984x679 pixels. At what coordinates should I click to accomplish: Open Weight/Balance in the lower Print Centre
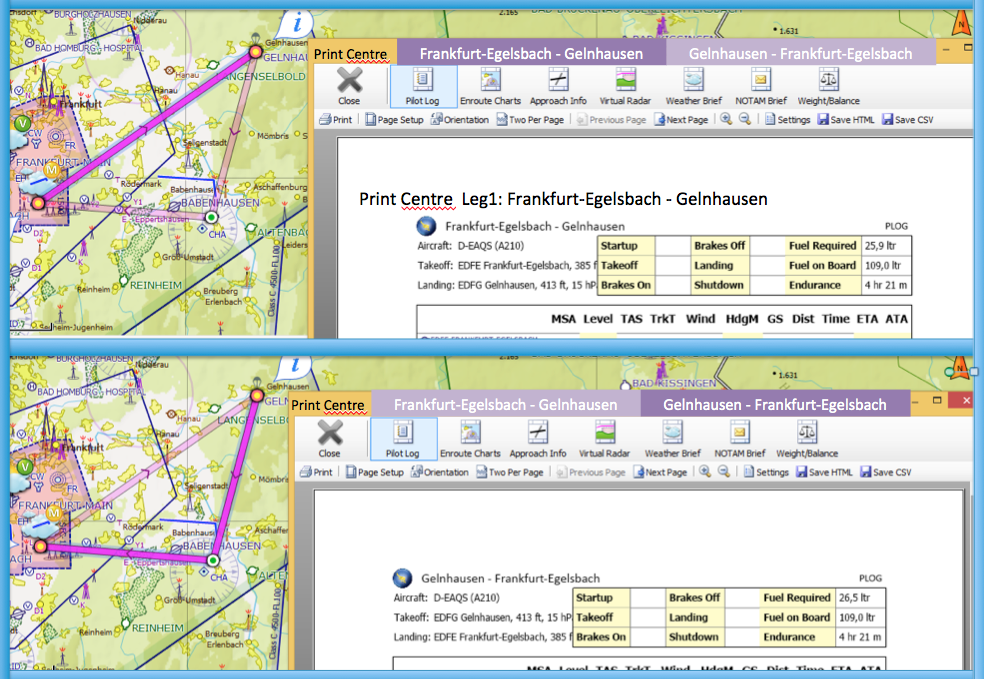click(x=807, y=438)
